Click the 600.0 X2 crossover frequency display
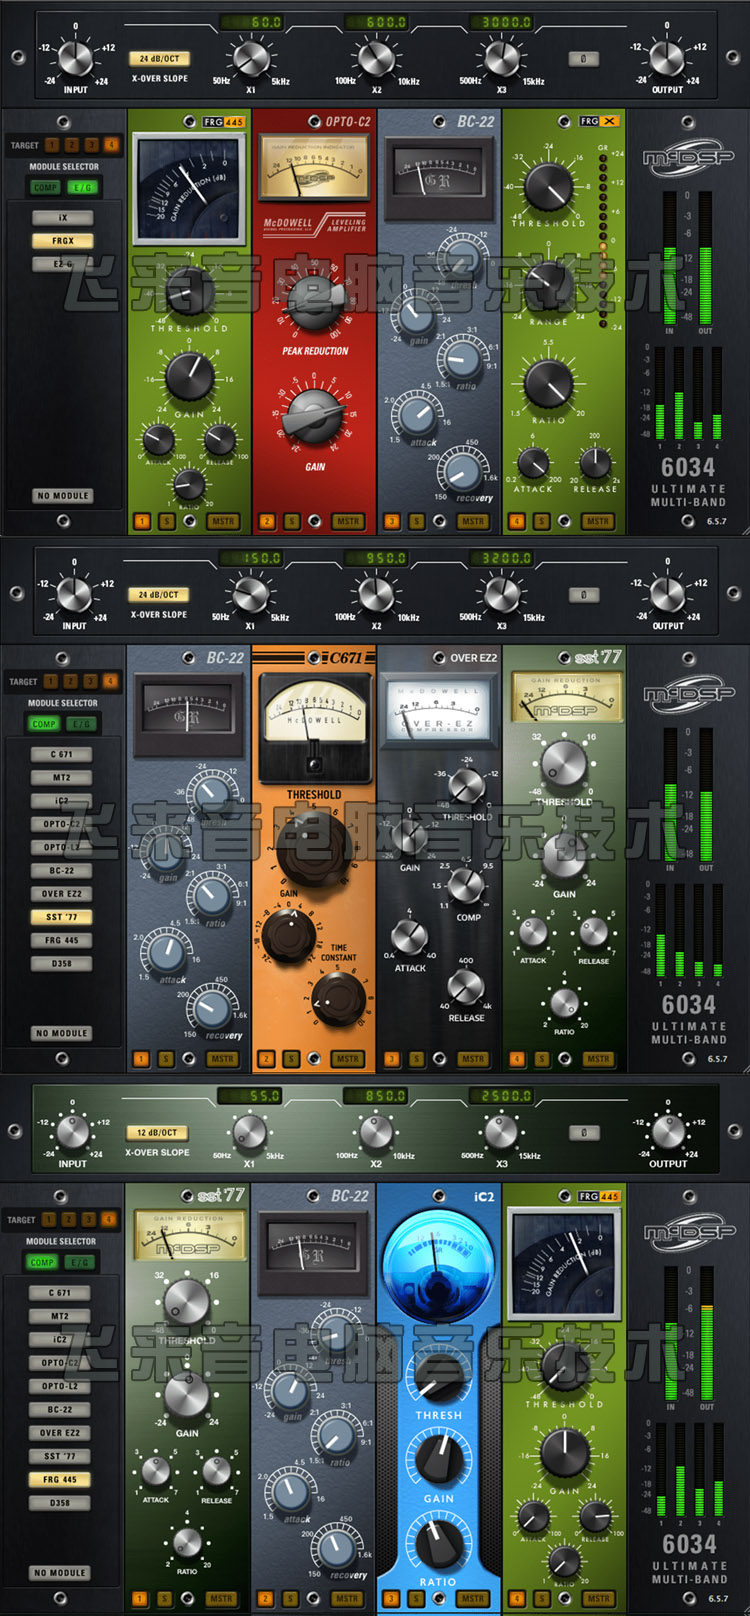 (x=377, y=21)
